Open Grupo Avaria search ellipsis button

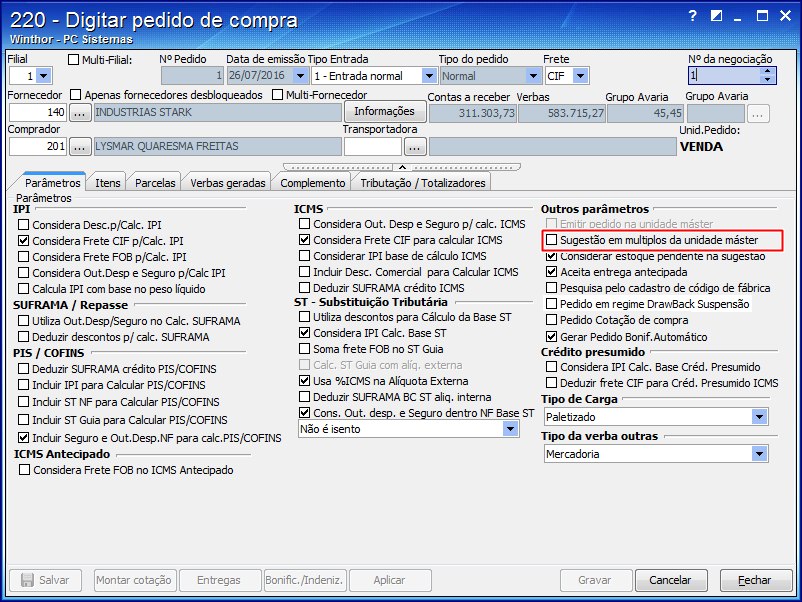(x=758, y=113)
